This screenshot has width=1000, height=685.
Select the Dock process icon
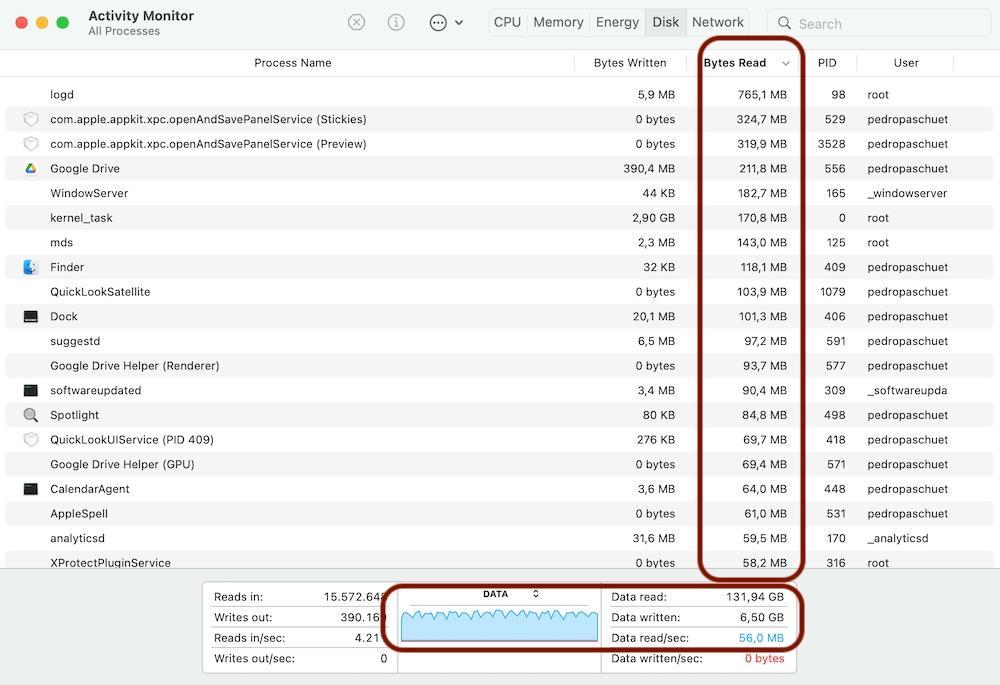[x=31, y=316]
